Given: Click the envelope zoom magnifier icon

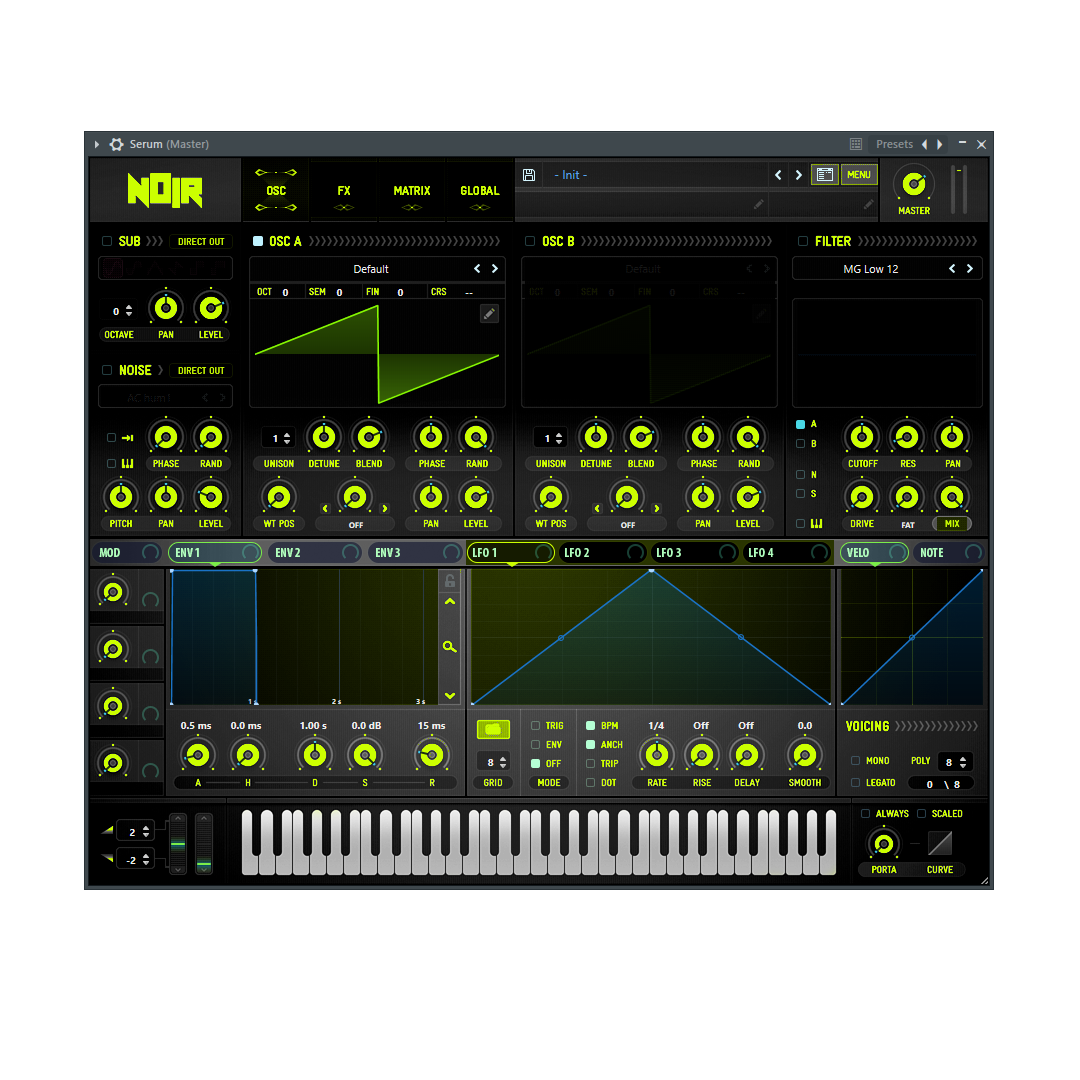Looking at the screenshot, I should tap(450, 647).
